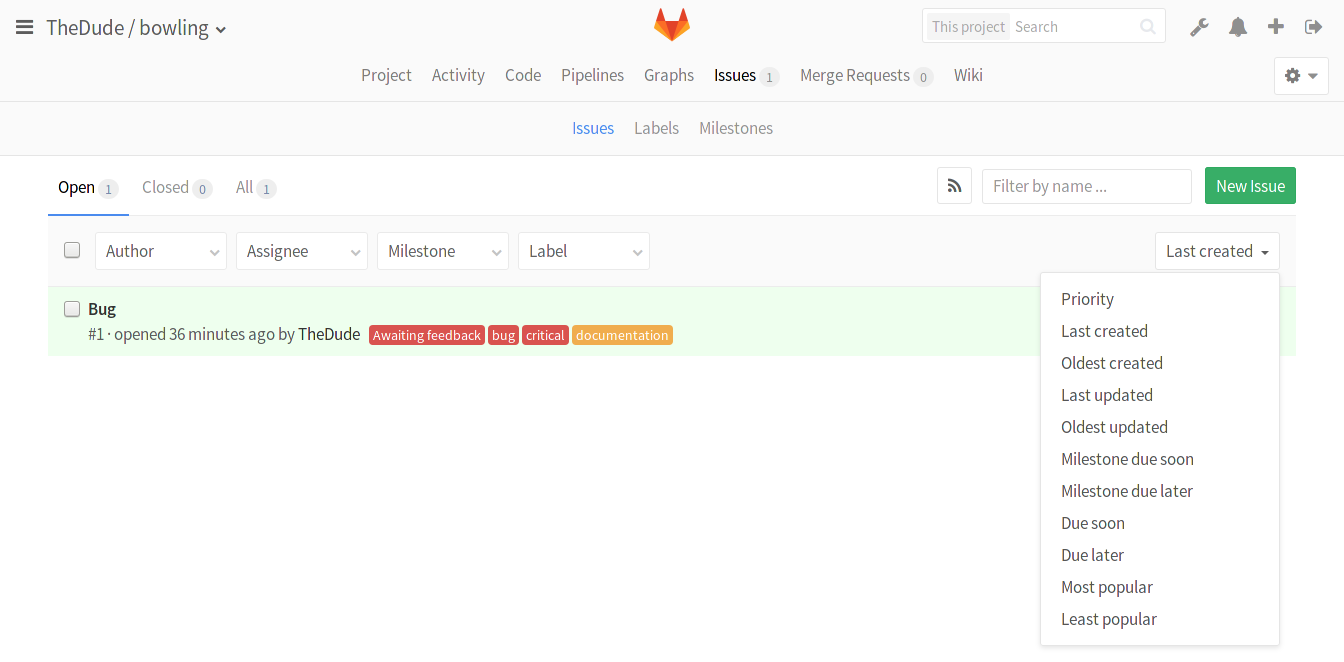Open the Bug issue link

(101, 308)
